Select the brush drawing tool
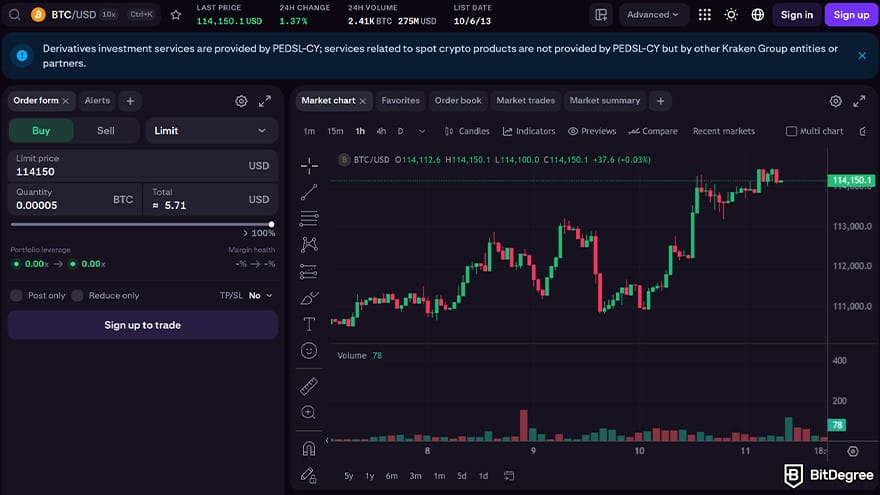The height and width of the screenshot is (495, 880). coord(309,298)
